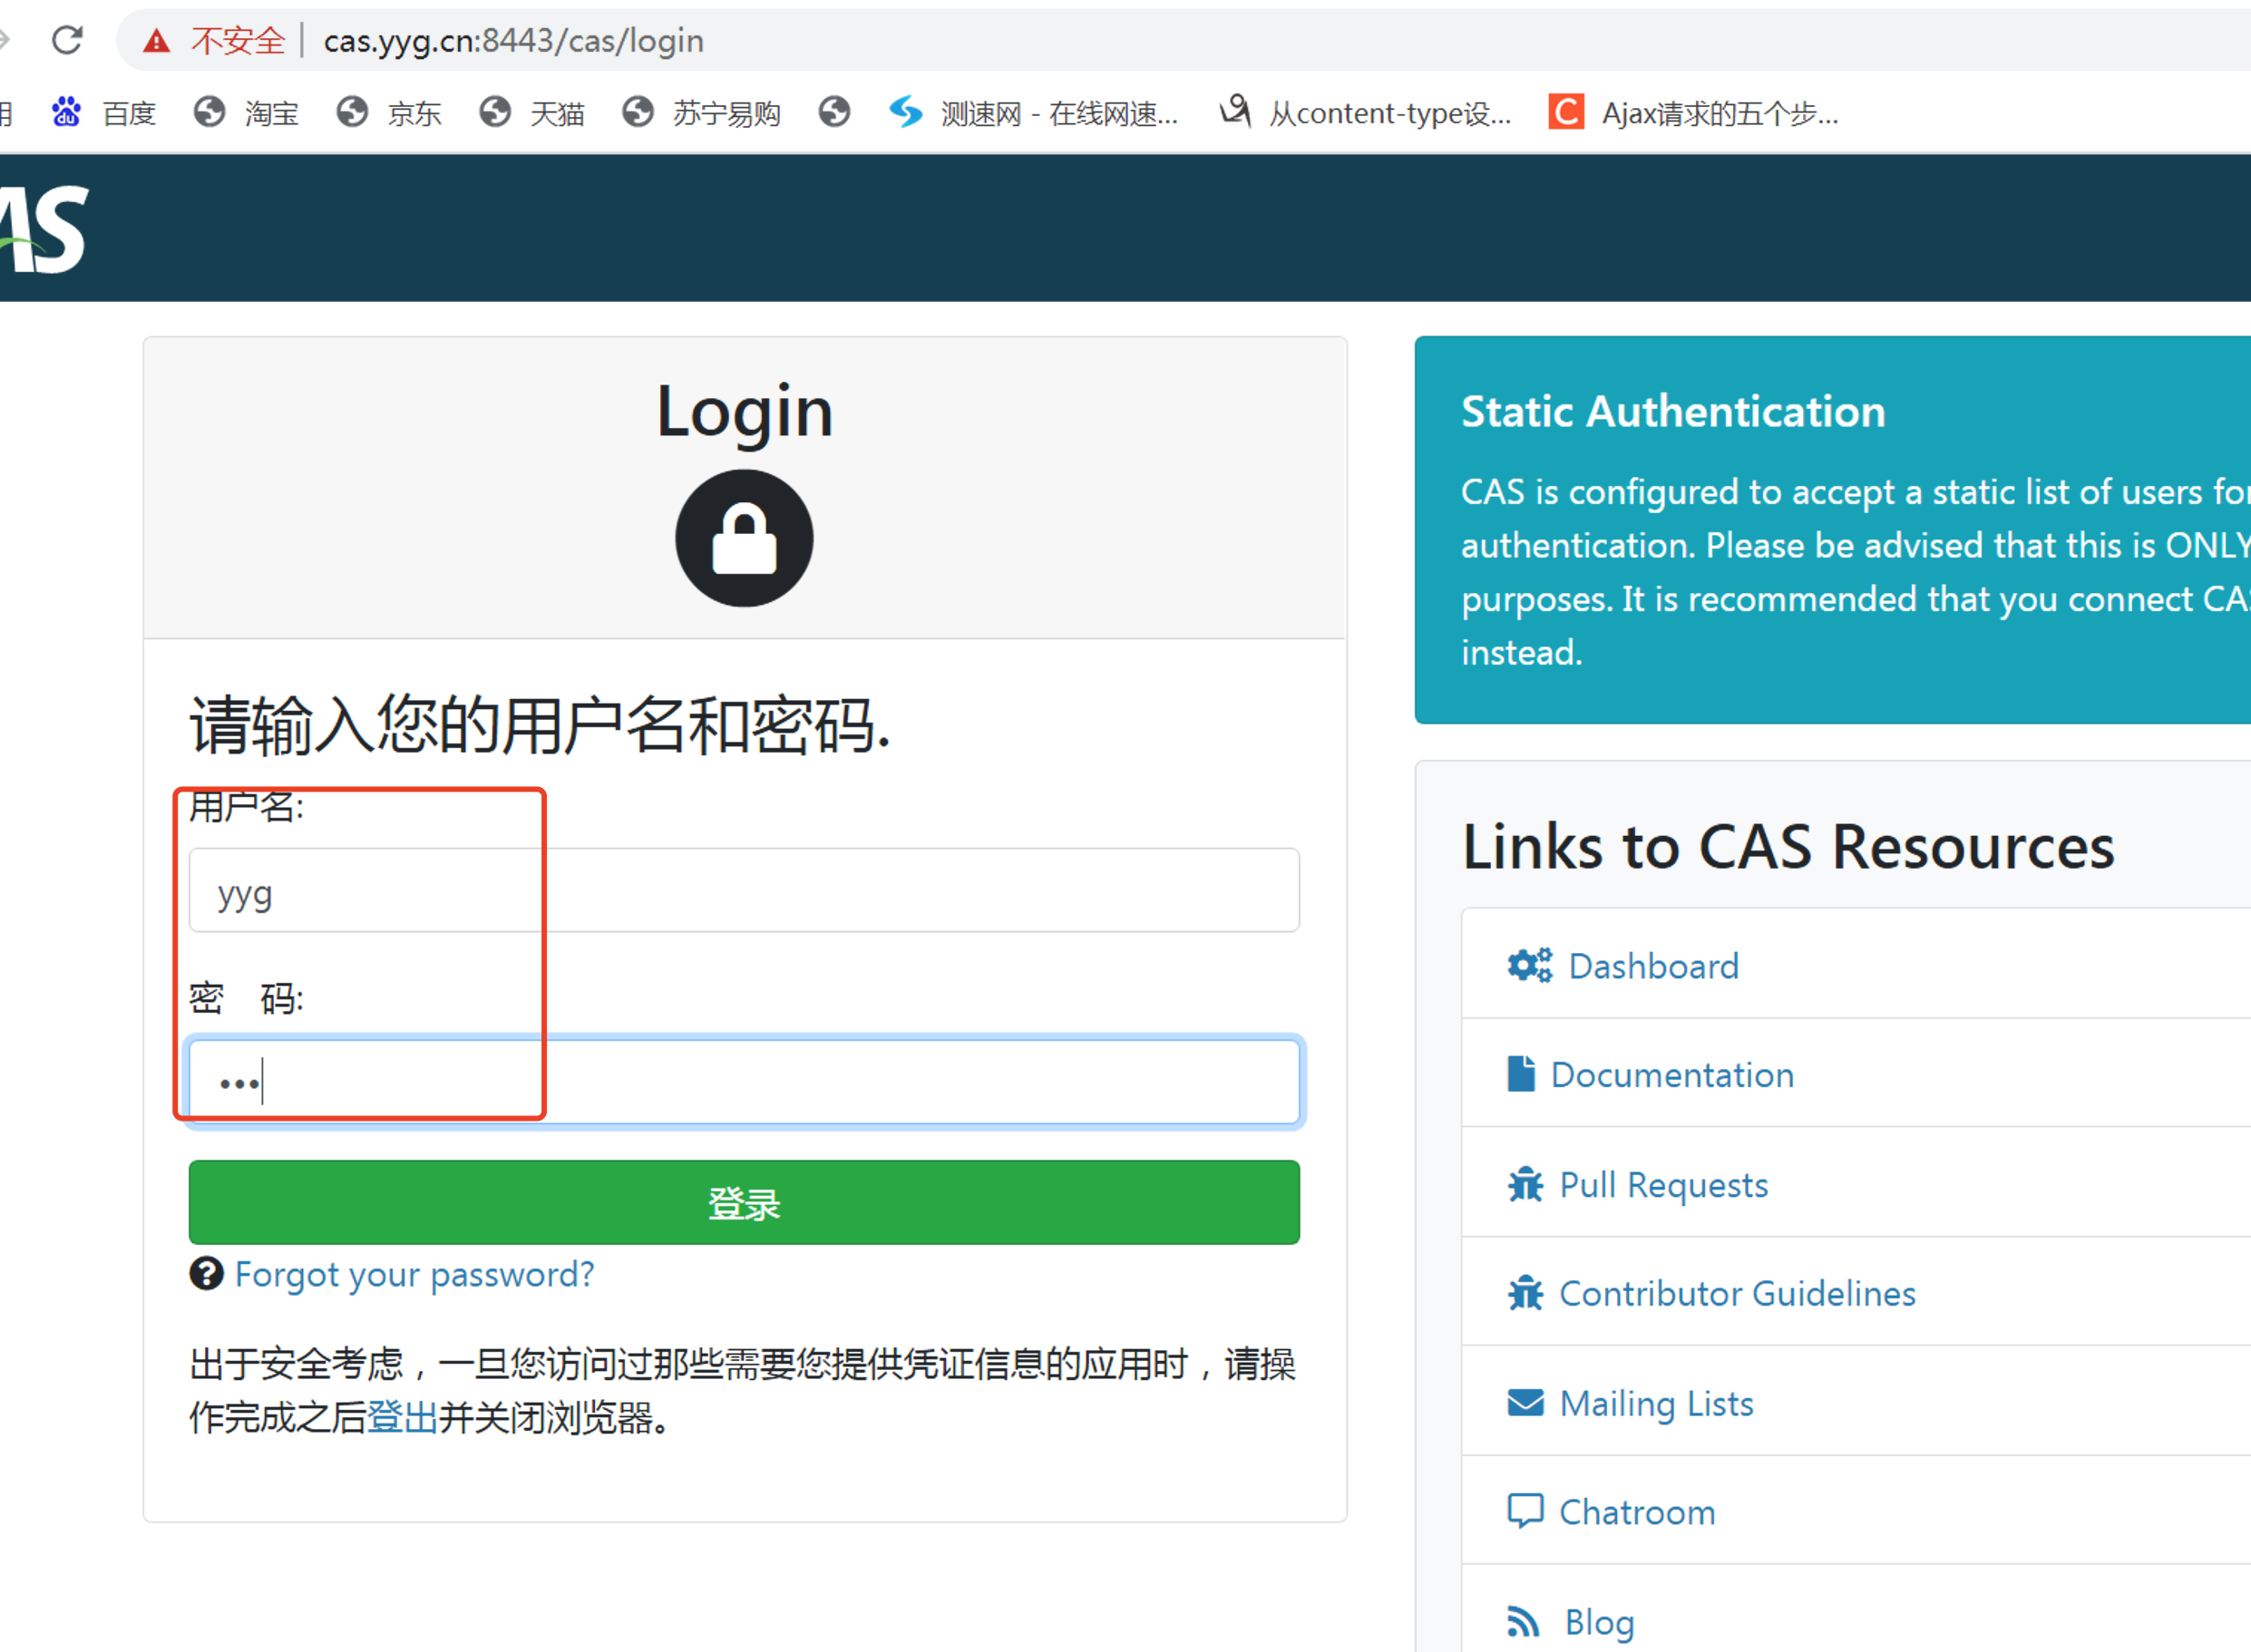
Task: Click the padlock icon below the Login heading
Action: tap(744, 538)
